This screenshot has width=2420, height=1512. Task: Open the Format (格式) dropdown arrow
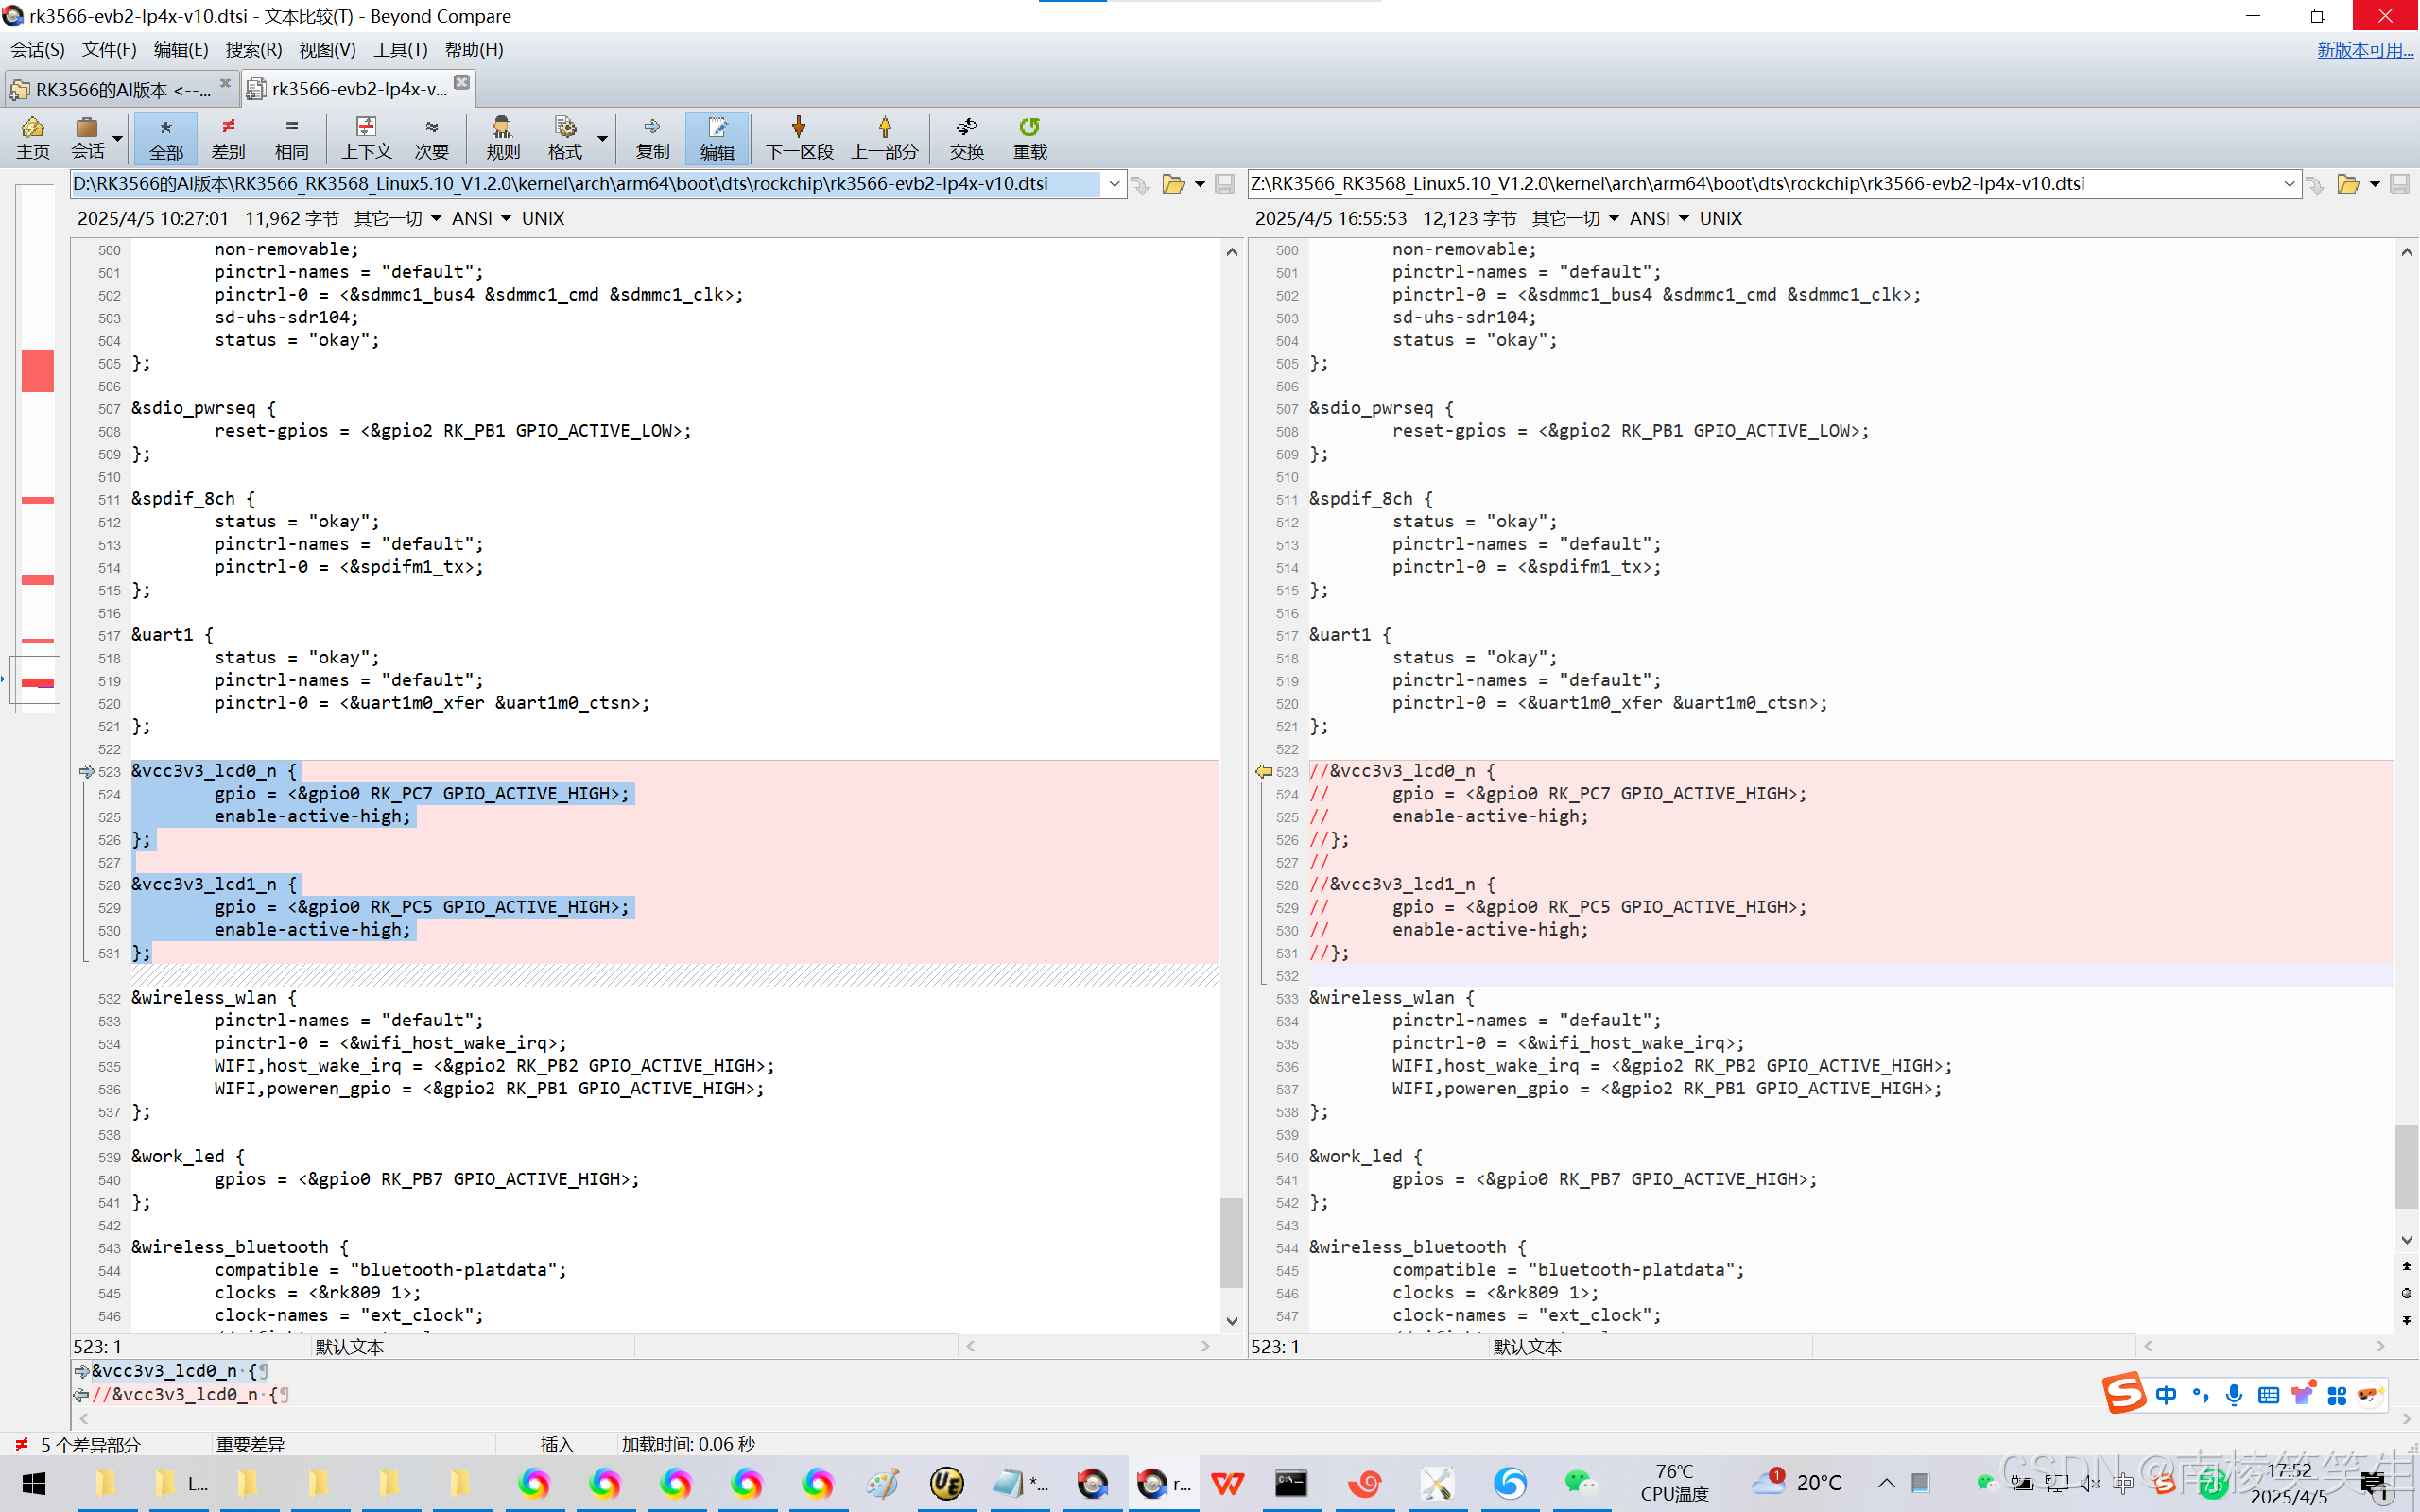coord(602,138)
